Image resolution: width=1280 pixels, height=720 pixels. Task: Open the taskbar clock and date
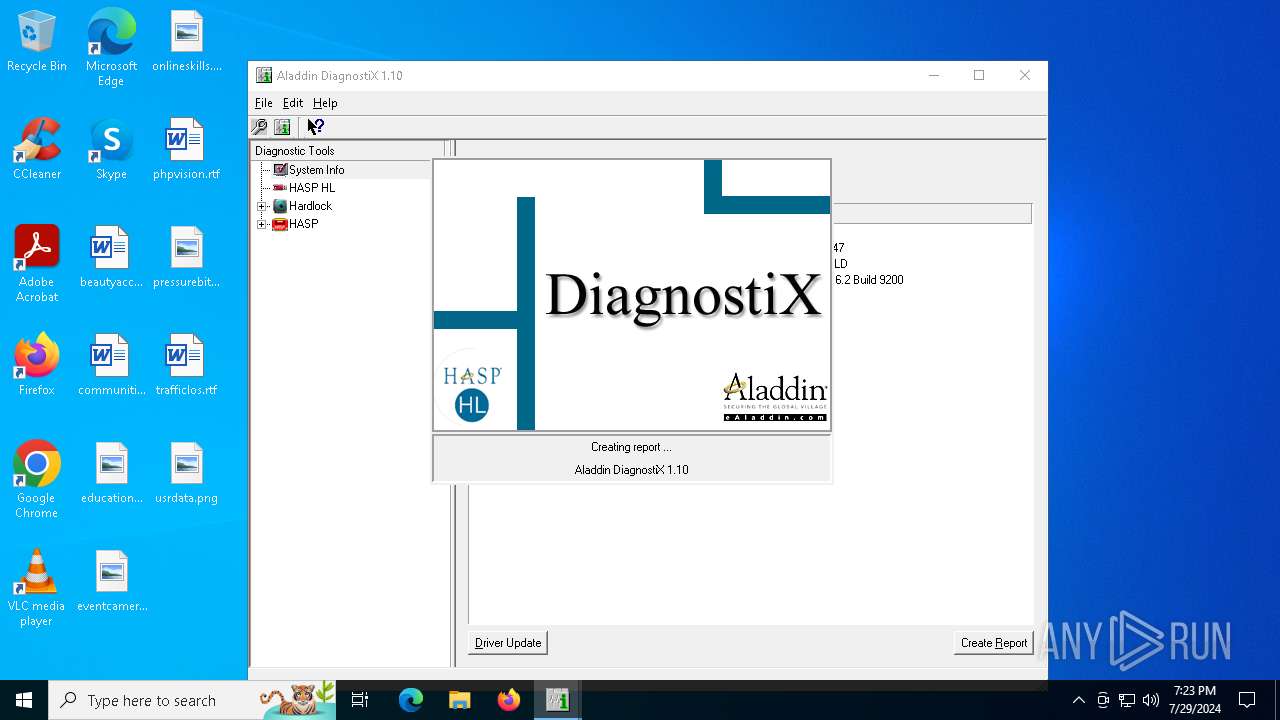pos(1195,700)
